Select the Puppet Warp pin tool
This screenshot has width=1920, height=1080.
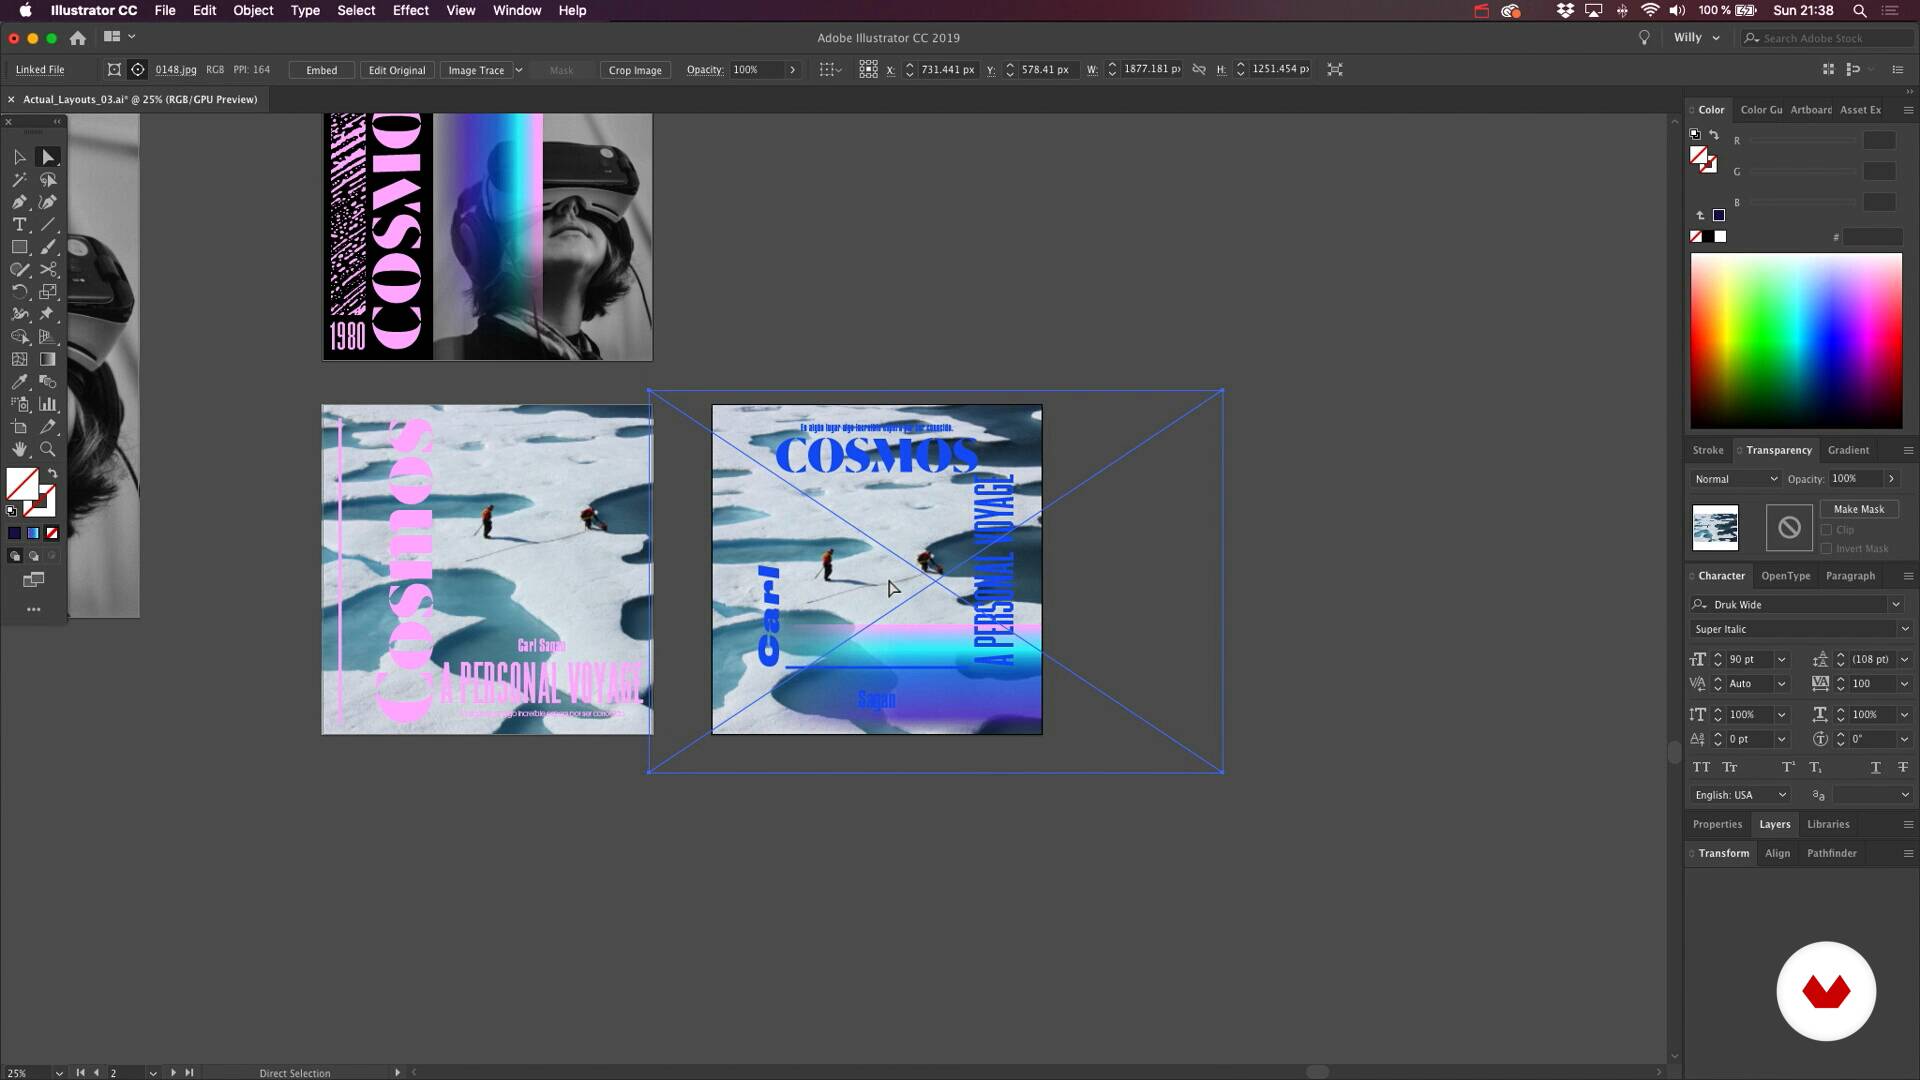47,314
